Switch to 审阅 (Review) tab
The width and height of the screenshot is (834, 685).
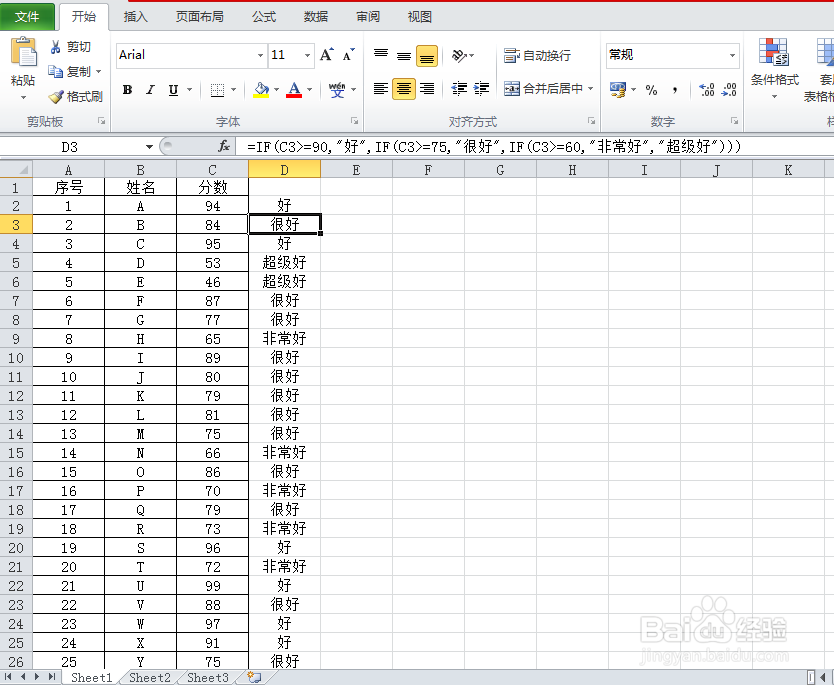(368, 17)
